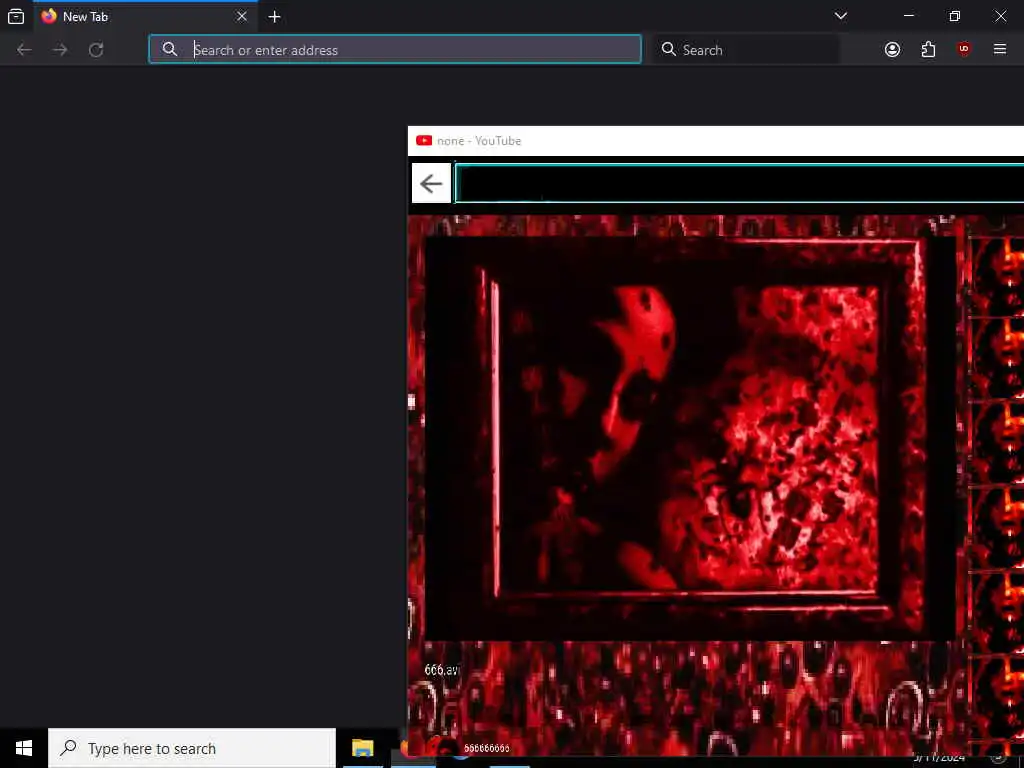This screenshot has height=768, width=1024.
Task: Restore down the Firefox window
Action: [955, 16]
